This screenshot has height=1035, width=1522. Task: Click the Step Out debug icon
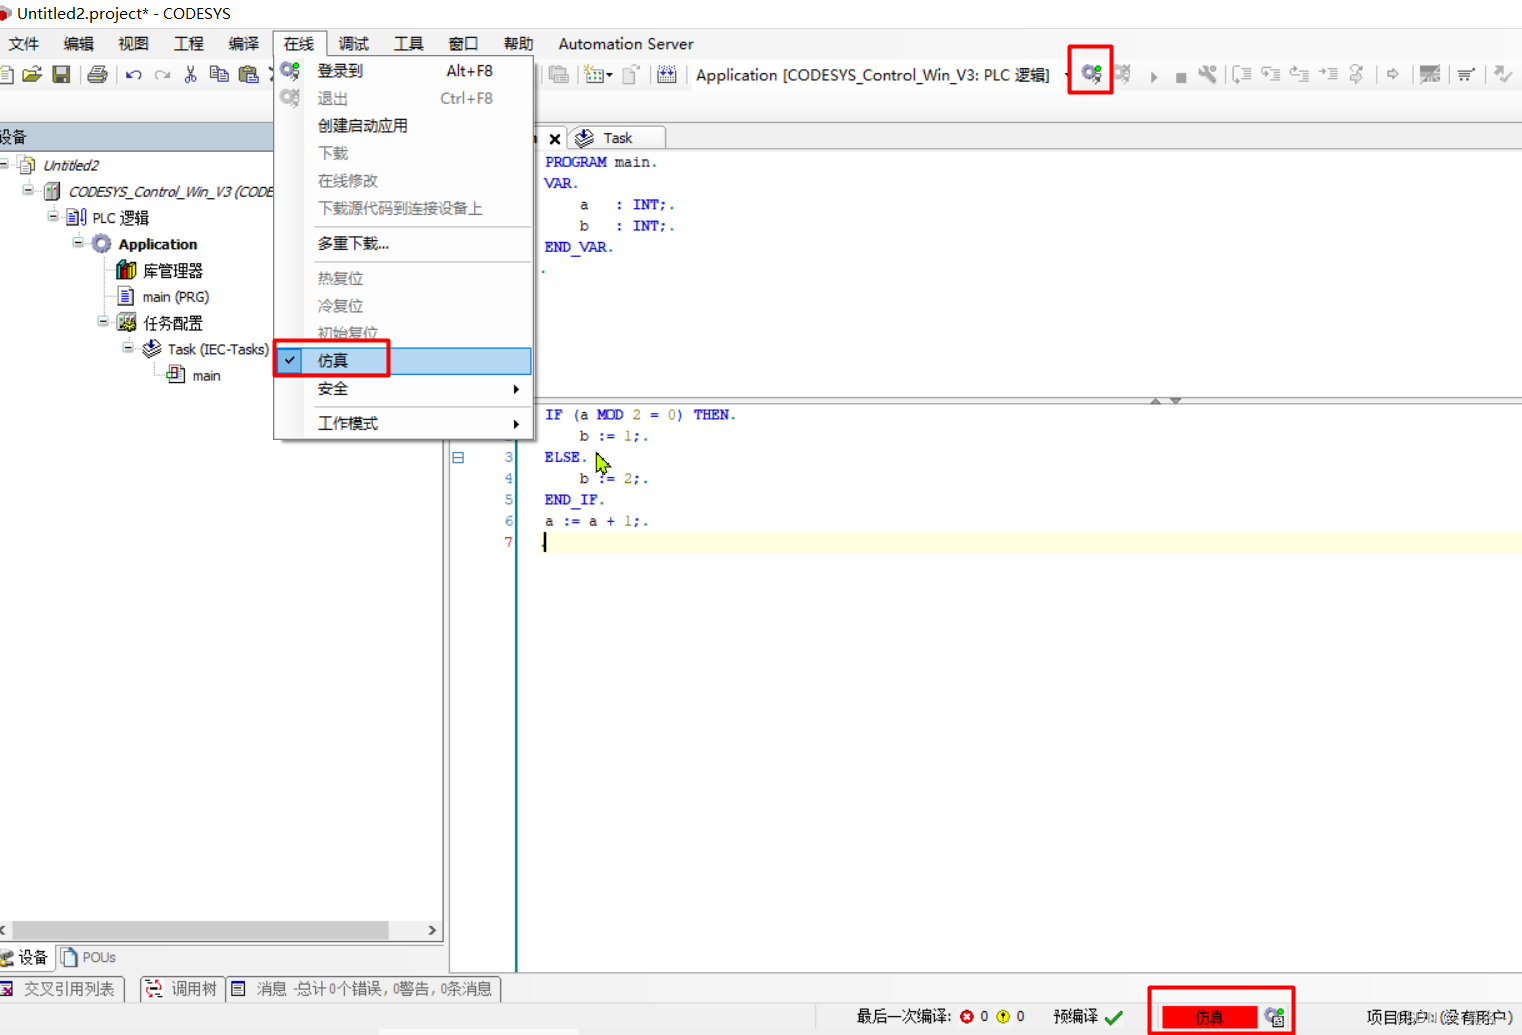click(x=1299, y=74)
